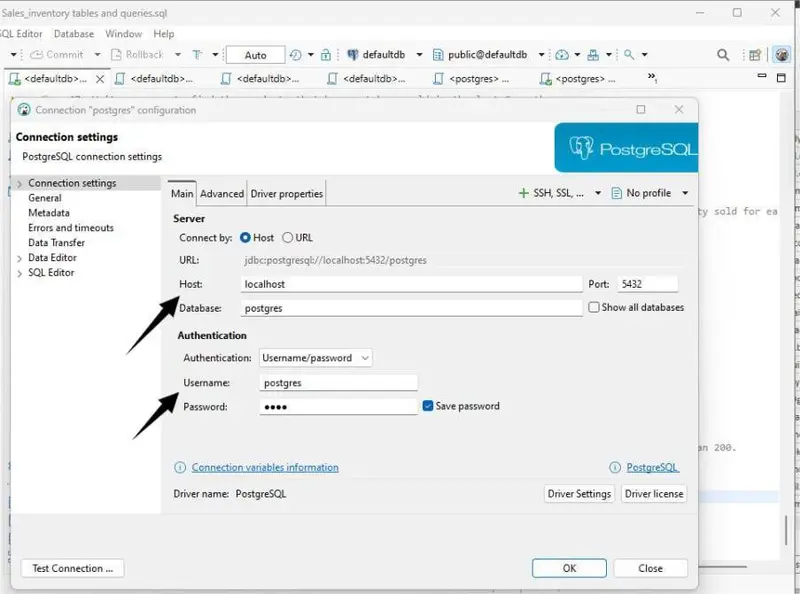Expand the SQL Editor tree node
This screenshot has height=594, width=800.
tap(19, 274)
